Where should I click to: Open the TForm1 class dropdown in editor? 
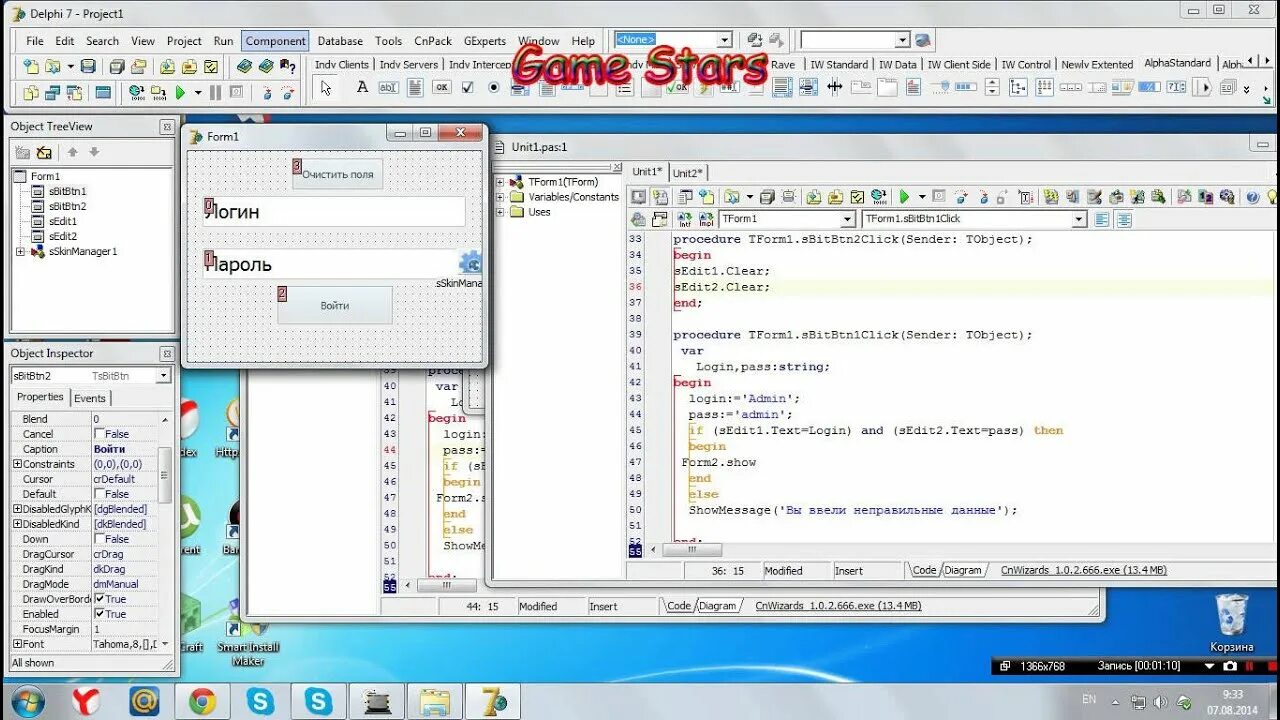(847, 219)
